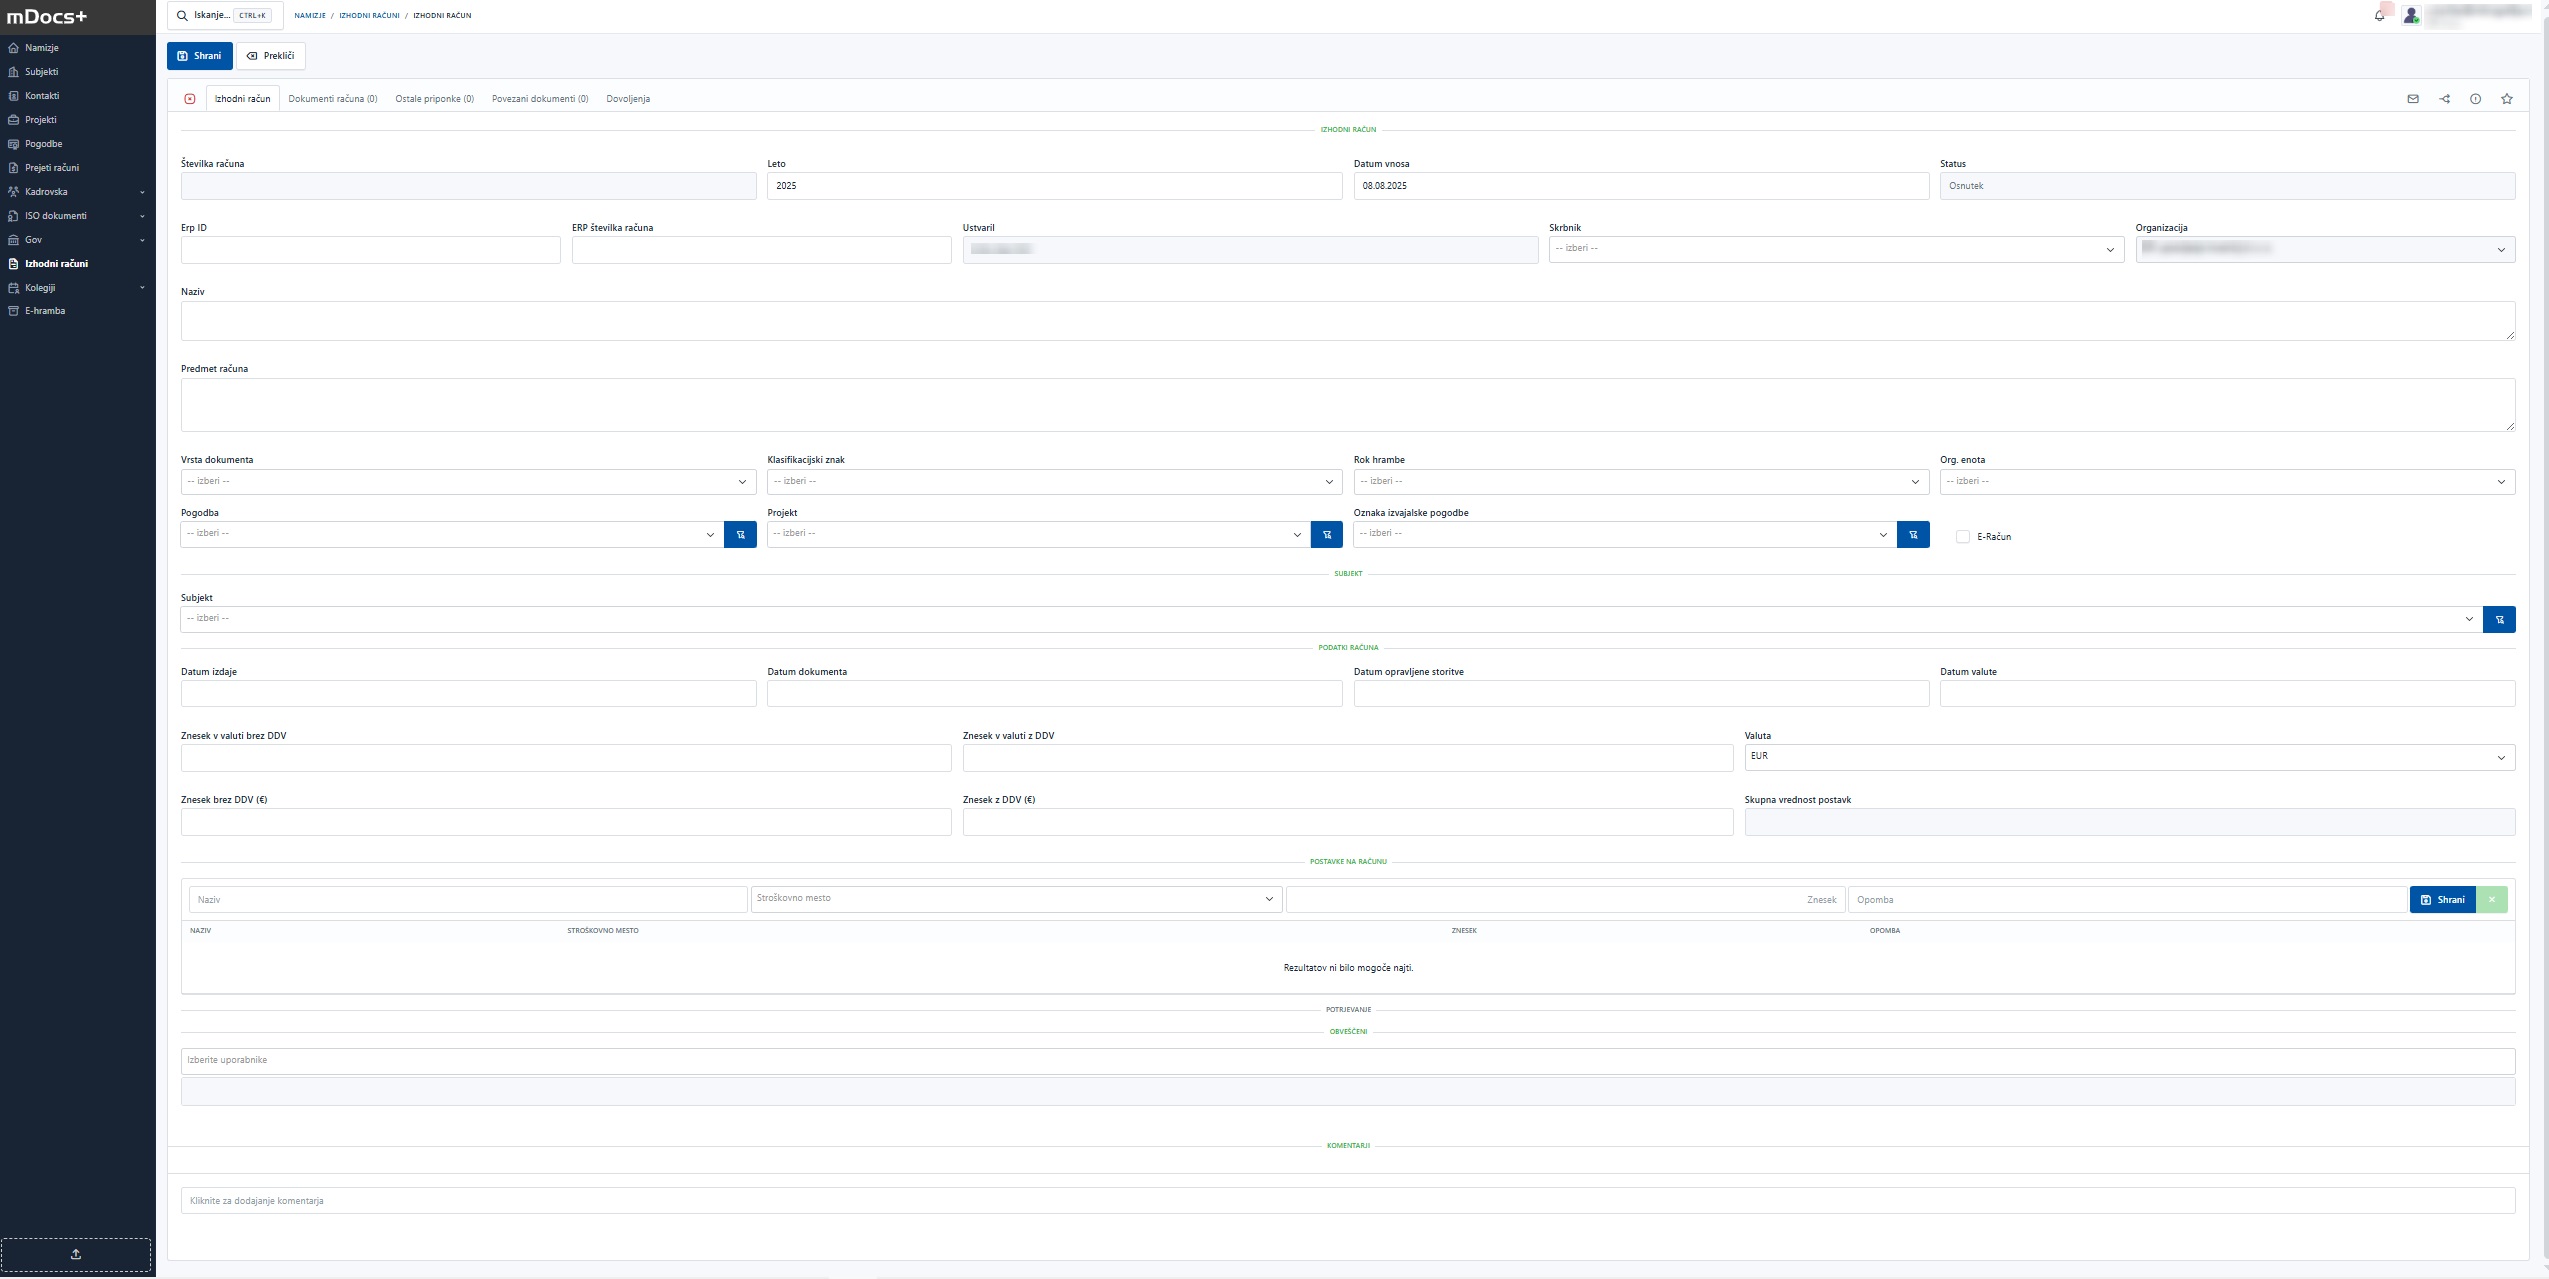Expand the Skrbnik dropdown
Viewport: 2549px width, 1279px height.
click(x=1835, y=249)
